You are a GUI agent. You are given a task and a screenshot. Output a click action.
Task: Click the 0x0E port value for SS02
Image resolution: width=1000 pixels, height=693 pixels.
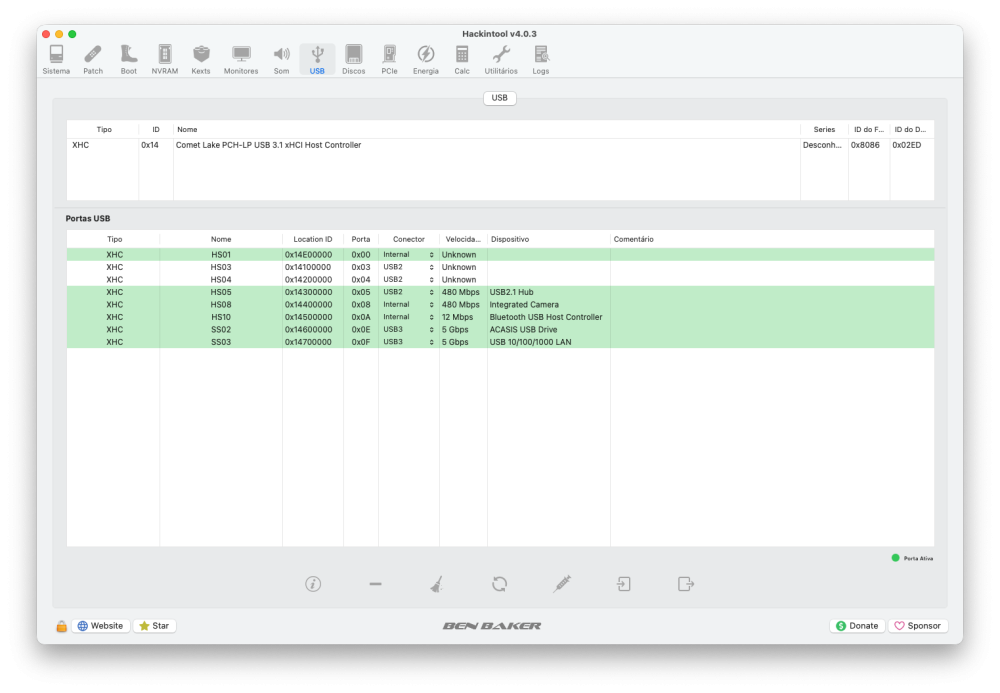[360, 330]
